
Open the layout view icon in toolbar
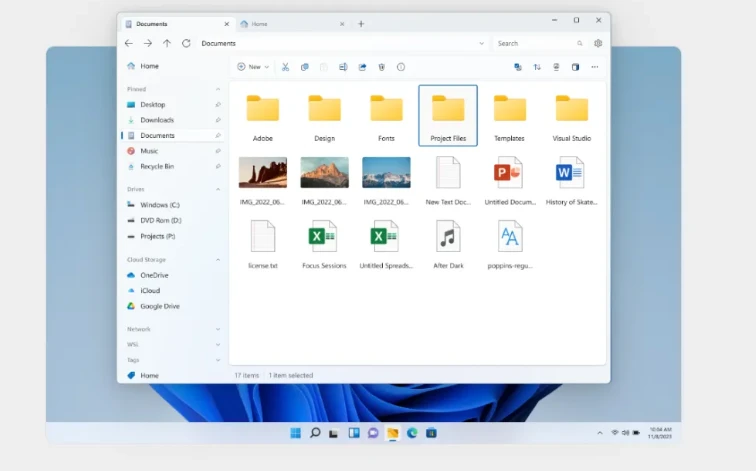[x=556, y=67]
